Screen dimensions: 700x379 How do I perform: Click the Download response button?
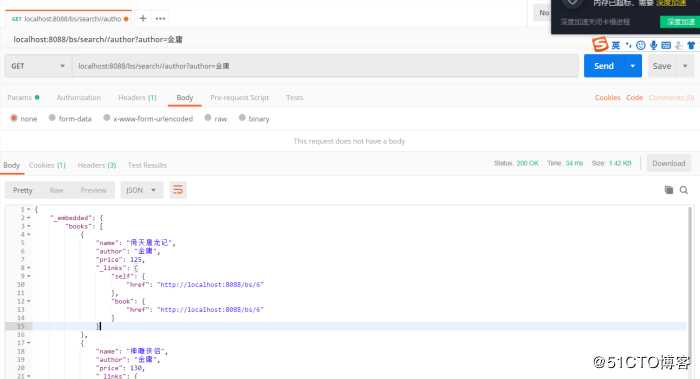click(669, 163)
